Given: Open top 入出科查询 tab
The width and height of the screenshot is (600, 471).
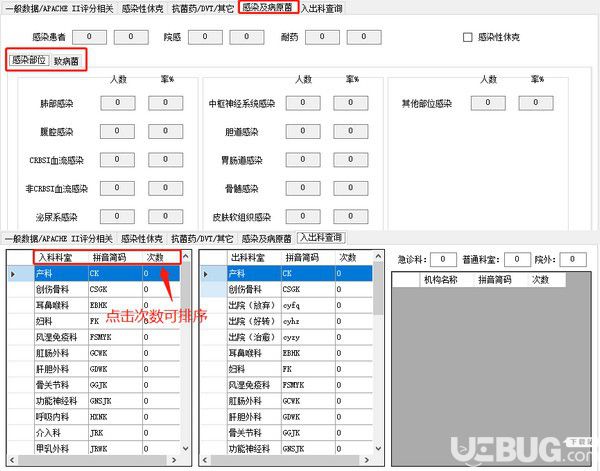Looking at the screenshot, I should (x=322, y=8).
